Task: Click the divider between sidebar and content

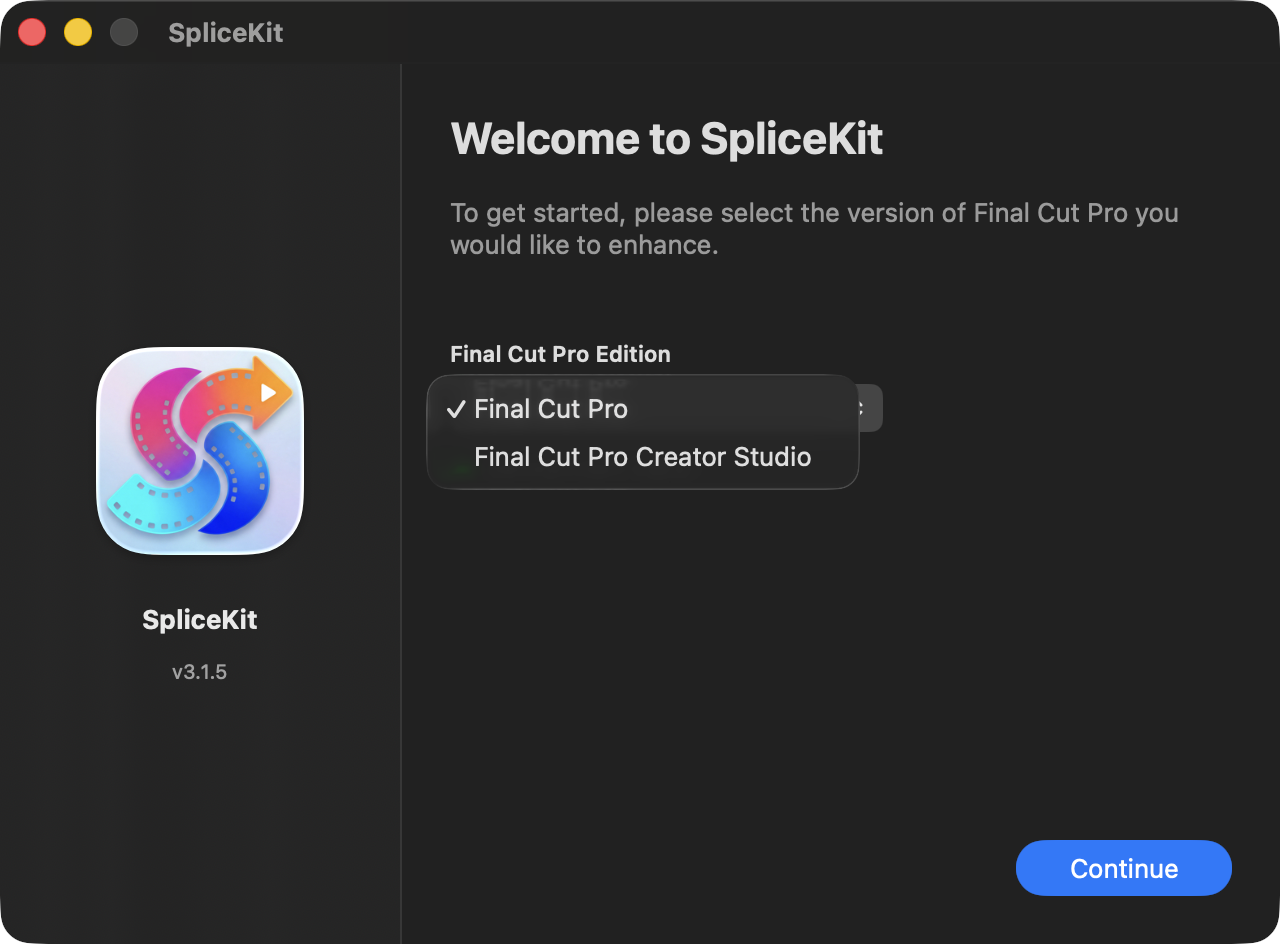Action: 401,500
